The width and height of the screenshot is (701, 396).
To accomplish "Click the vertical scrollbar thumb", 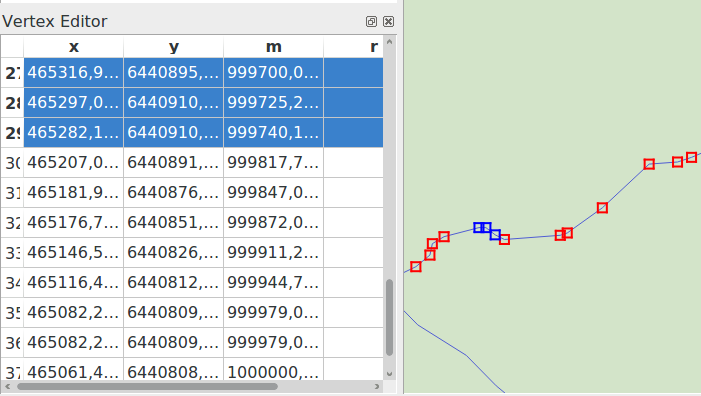I will click(x=389, y=317).
